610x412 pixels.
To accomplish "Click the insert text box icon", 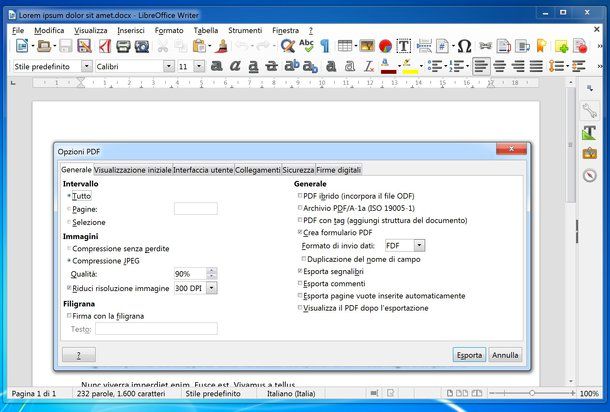I will (x=404, y=46).
